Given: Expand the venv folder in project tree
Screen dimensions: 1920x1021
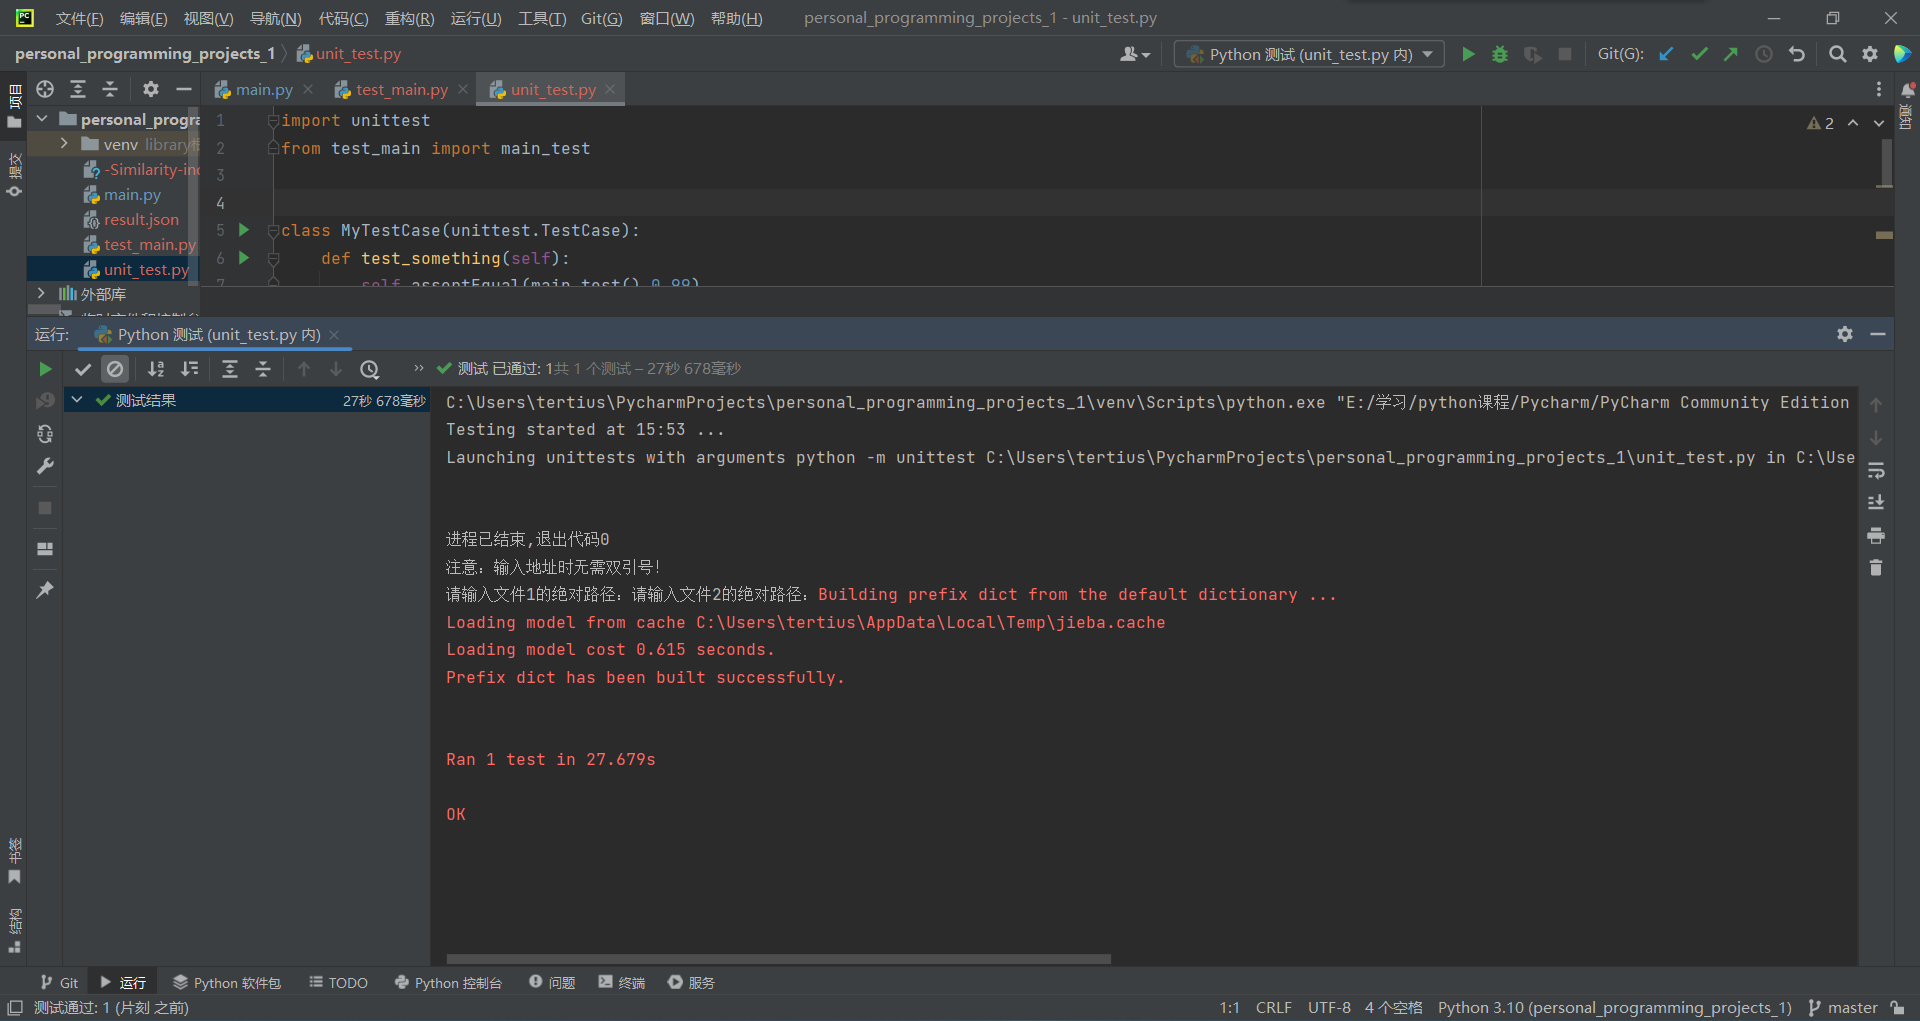Looking at the screenshot, I should (x=64, y=144).
